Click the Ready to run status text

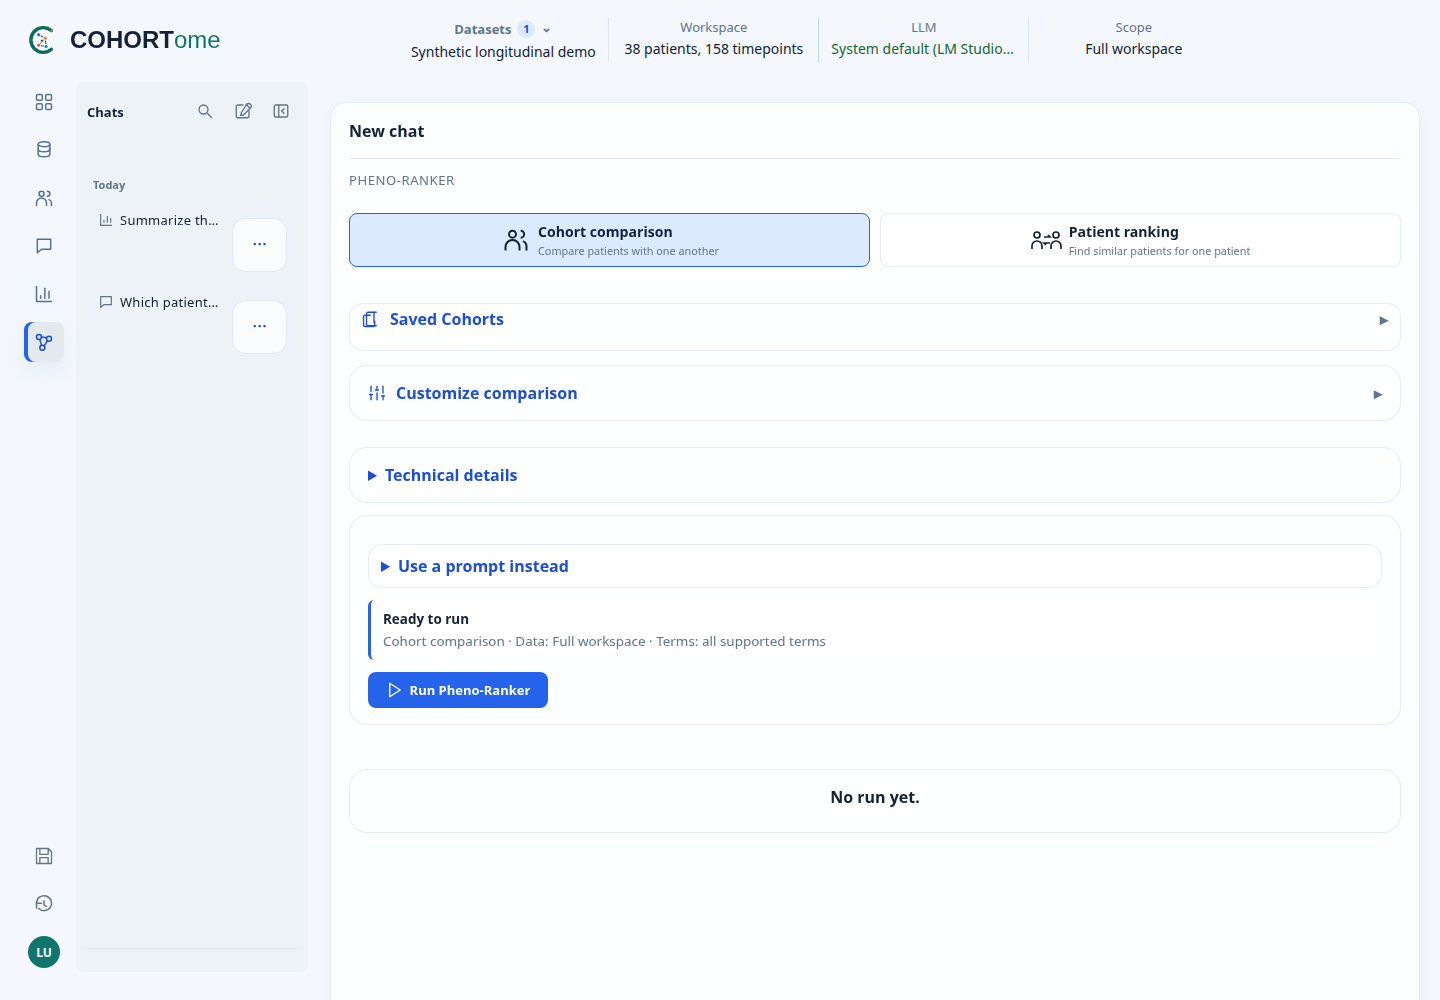coord(426,619)
